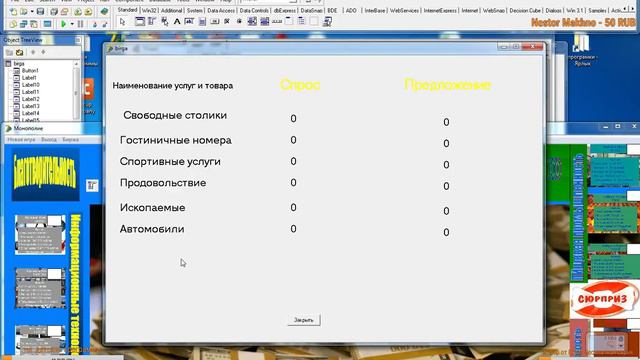Click the Свободные столики row label
Image resolution: width=640 pixels, height=360 pixels.
[x=175, y=116]
